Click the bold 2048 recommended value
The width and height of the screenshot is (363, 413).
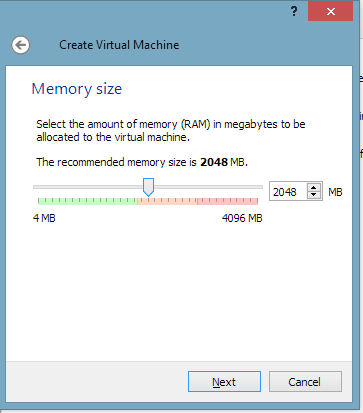[x=214, y=162]
